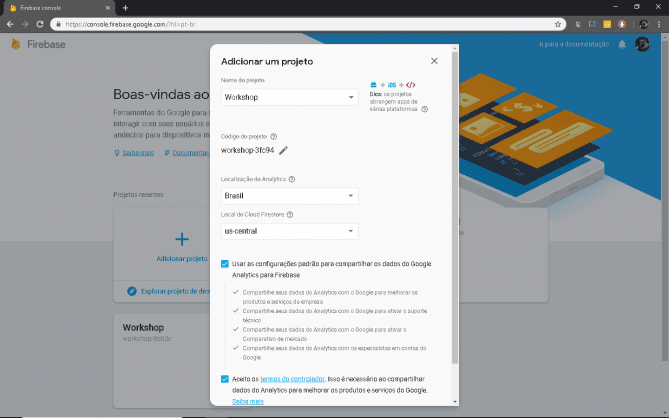
Task: Open the notifications bell
Action: click(622, 44)
